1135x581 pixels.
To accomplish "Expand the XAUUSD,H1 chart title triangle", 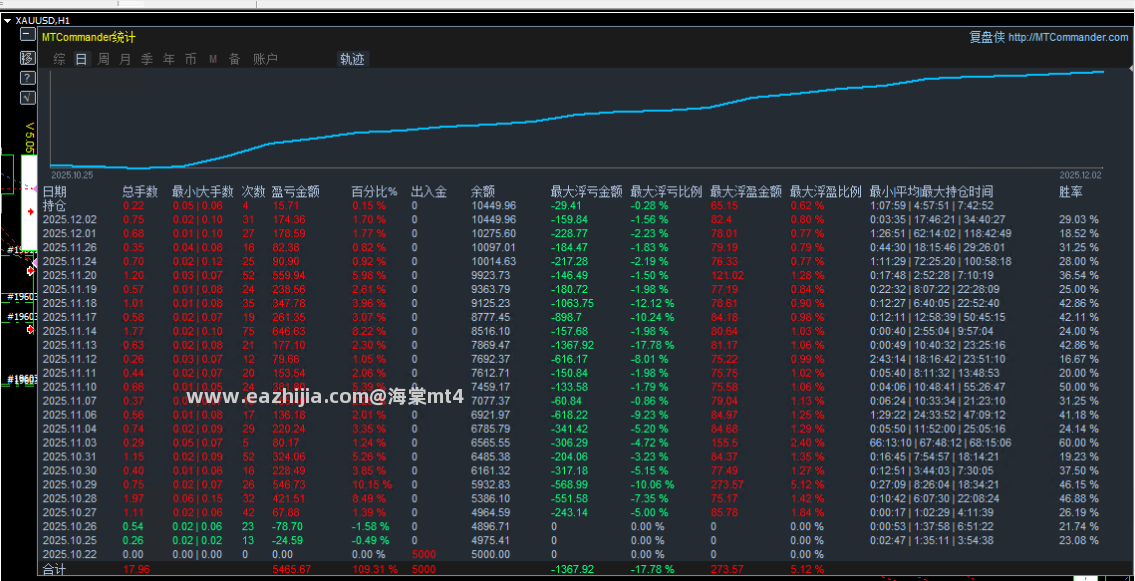I will [7, 21].
